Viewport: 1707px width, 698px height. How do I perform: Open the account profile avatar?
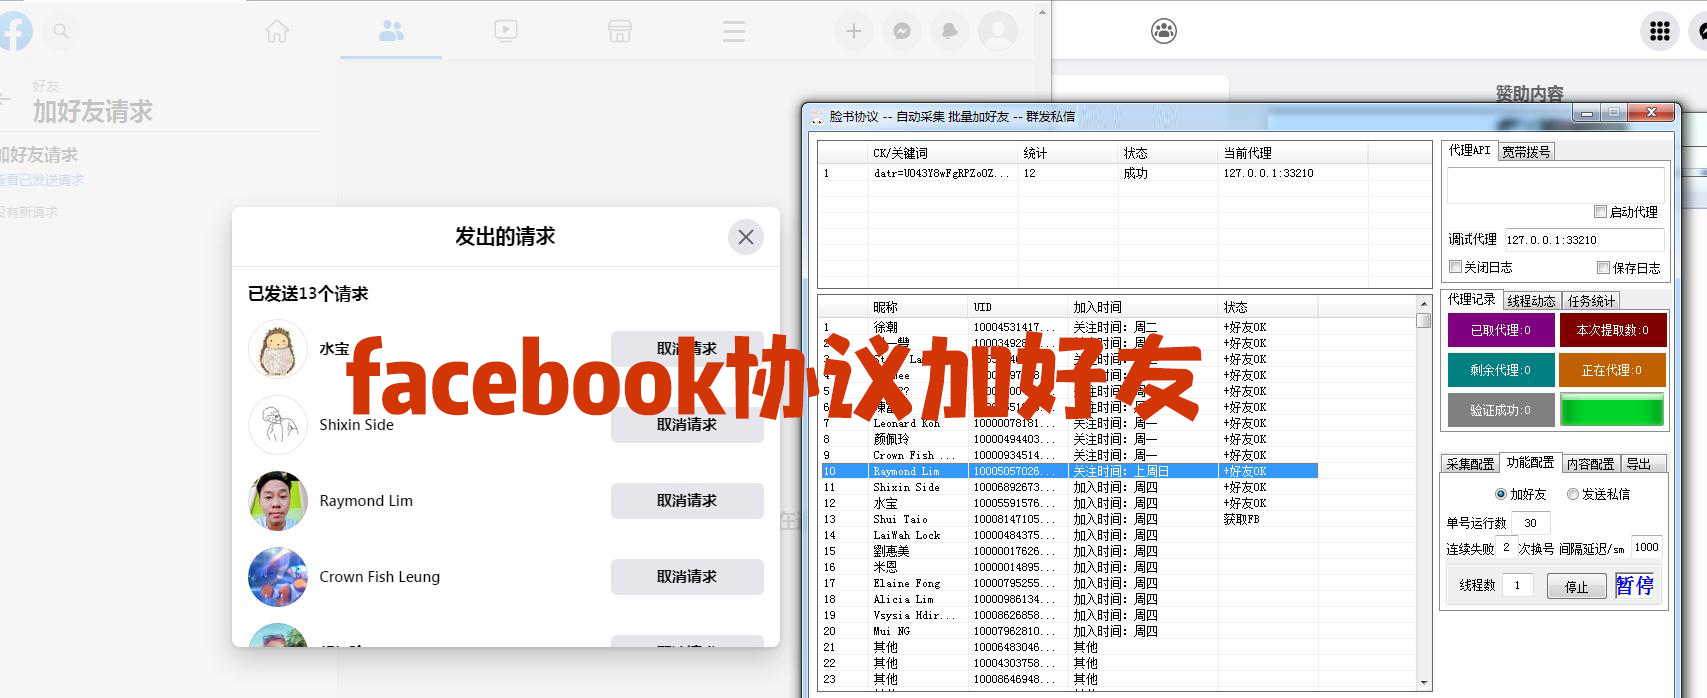(x=998, y=31)
